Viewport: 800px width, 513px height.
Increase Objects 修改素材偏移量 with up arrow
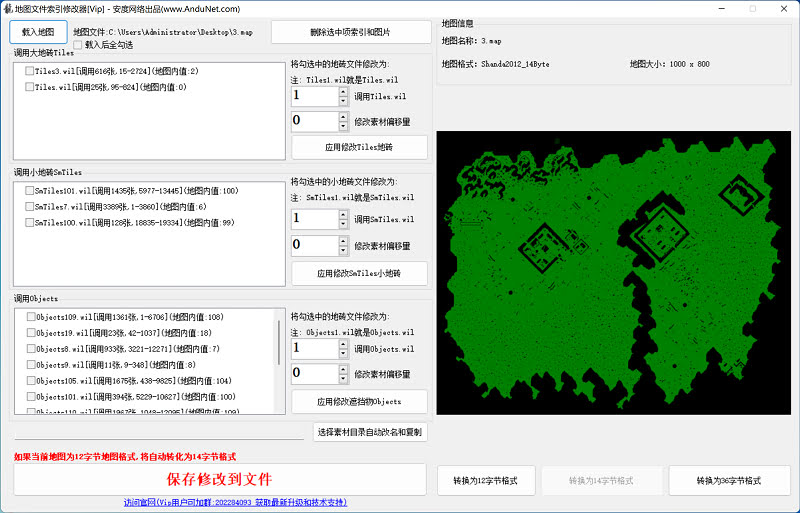coord(343,369)
